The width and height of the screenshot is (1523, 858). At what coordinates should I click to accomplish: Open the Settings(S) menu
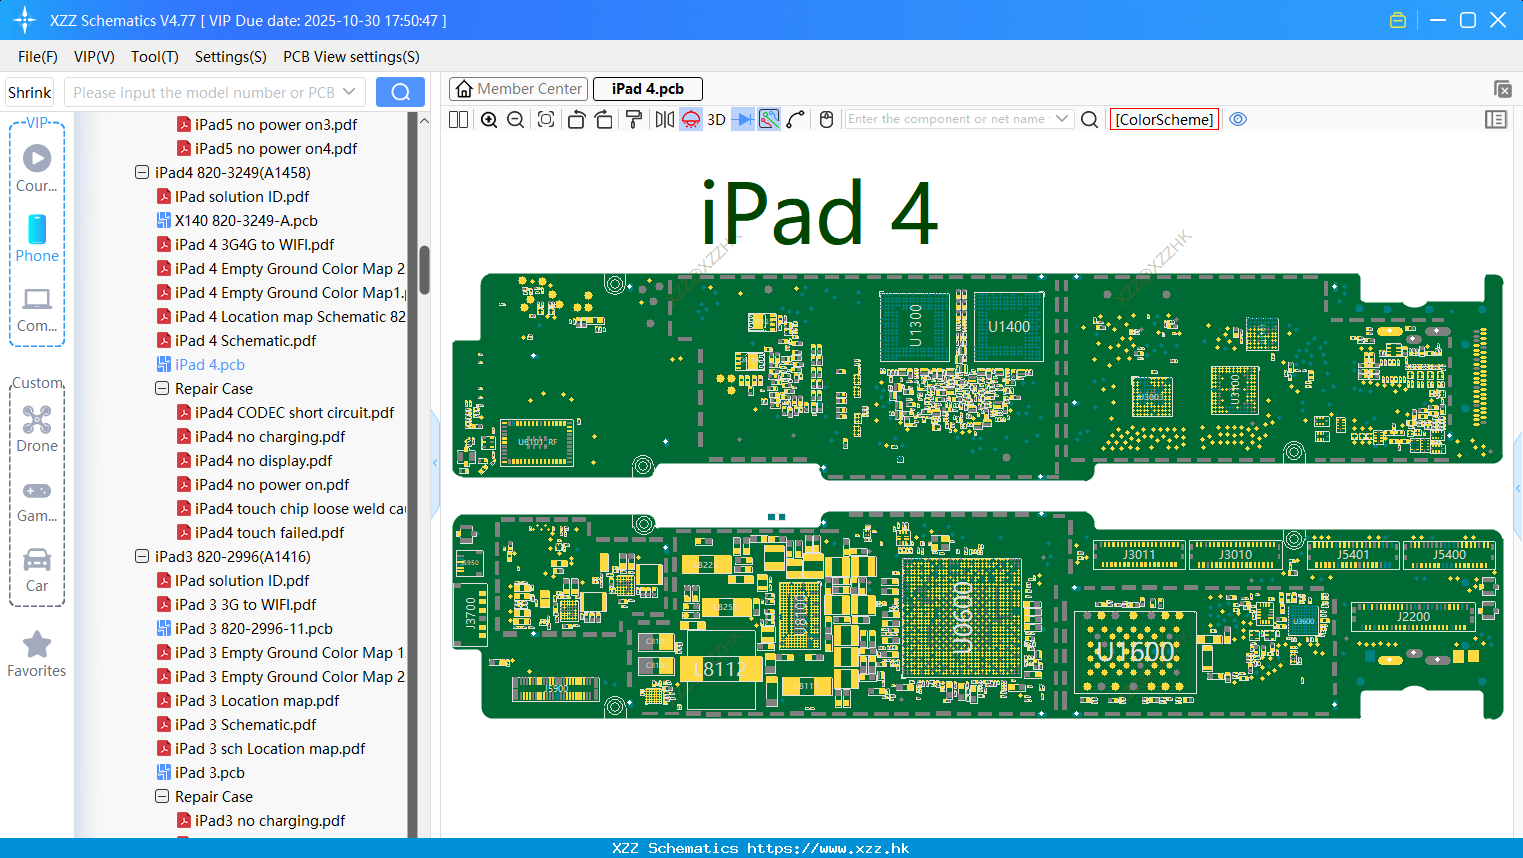point(231,57)
